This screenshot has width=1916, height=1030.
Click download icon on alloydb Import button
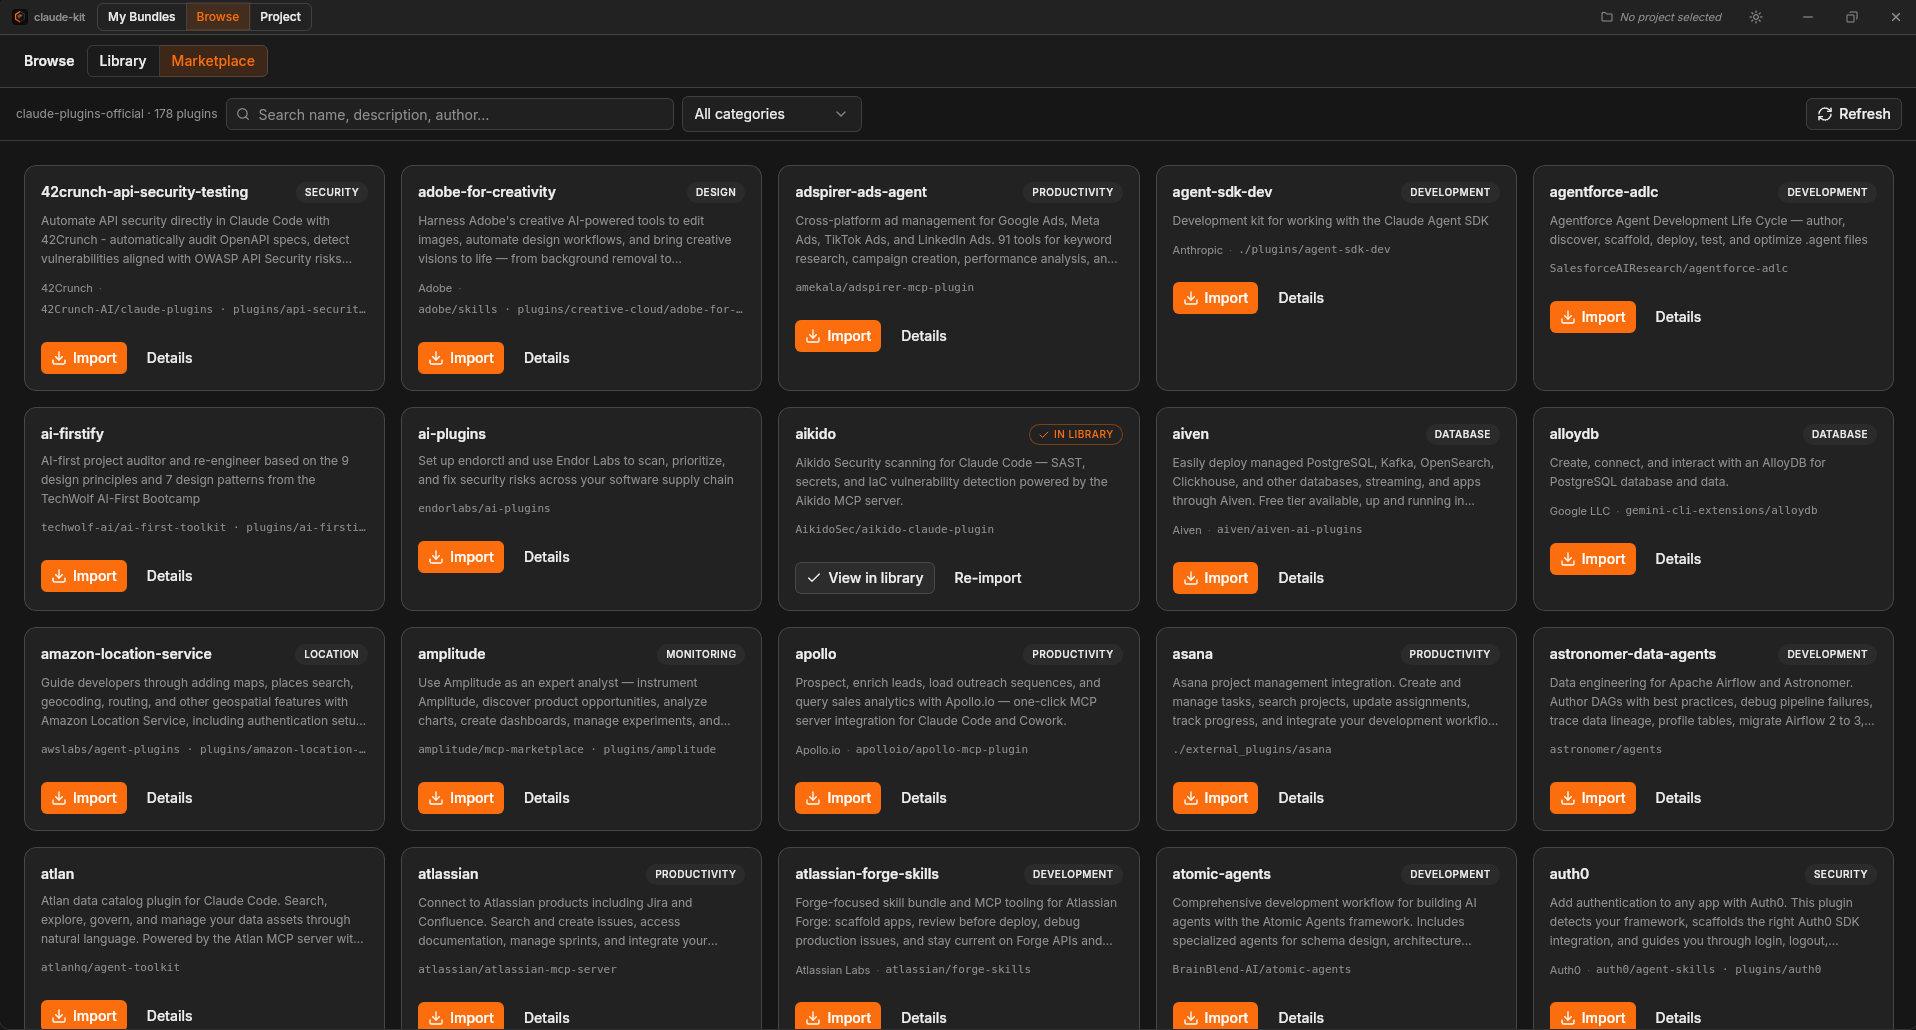coord(1568,559)
